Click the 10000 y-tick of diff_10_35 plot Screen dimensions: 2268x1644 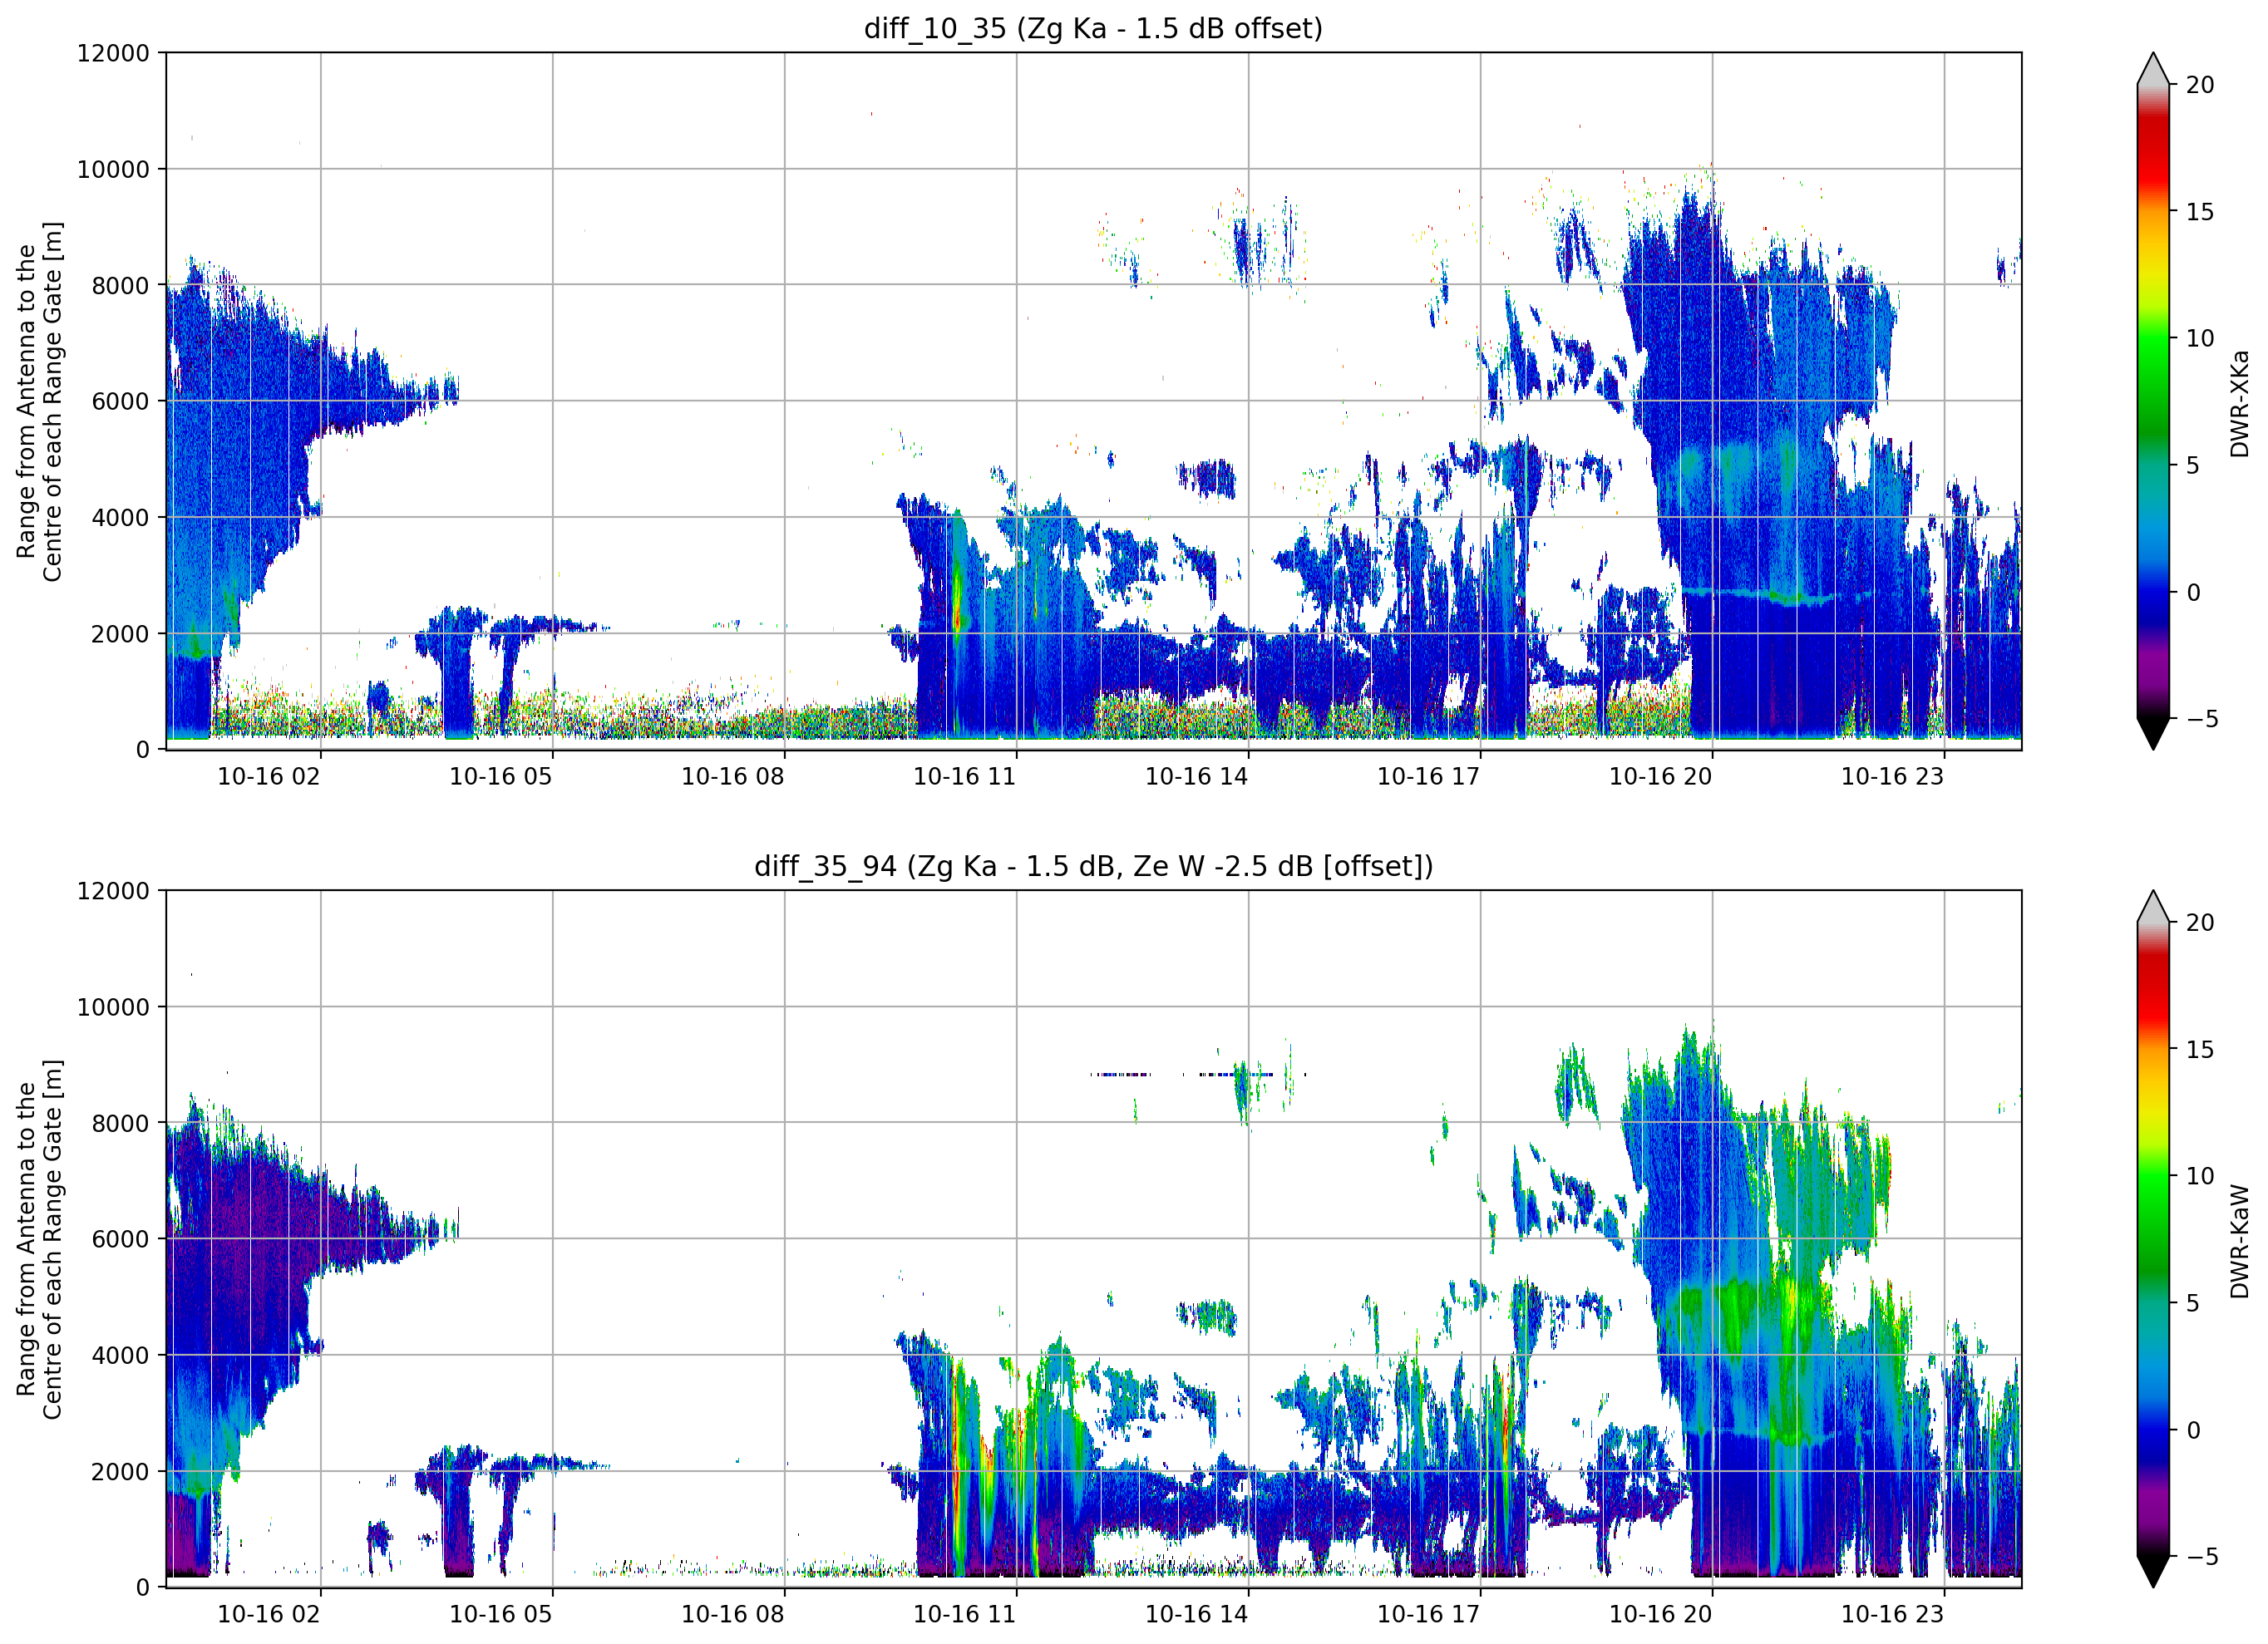113,170
